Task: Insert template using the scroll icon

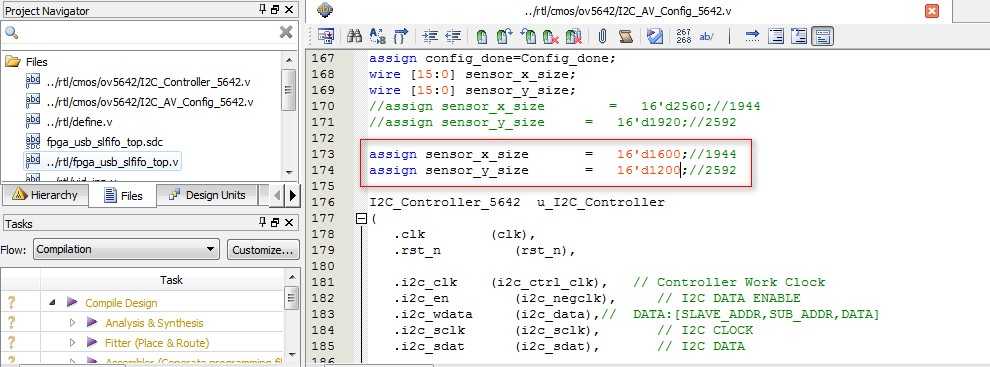Action: pyautogui.click(x=625, y=36)
